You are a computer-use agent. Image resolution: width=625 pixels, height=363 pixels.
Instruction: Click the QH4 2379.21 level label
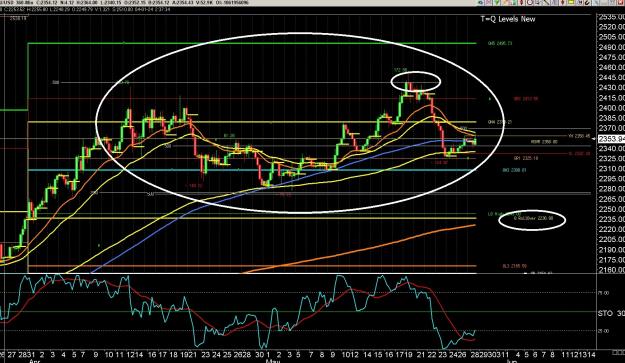coord(500,122)
